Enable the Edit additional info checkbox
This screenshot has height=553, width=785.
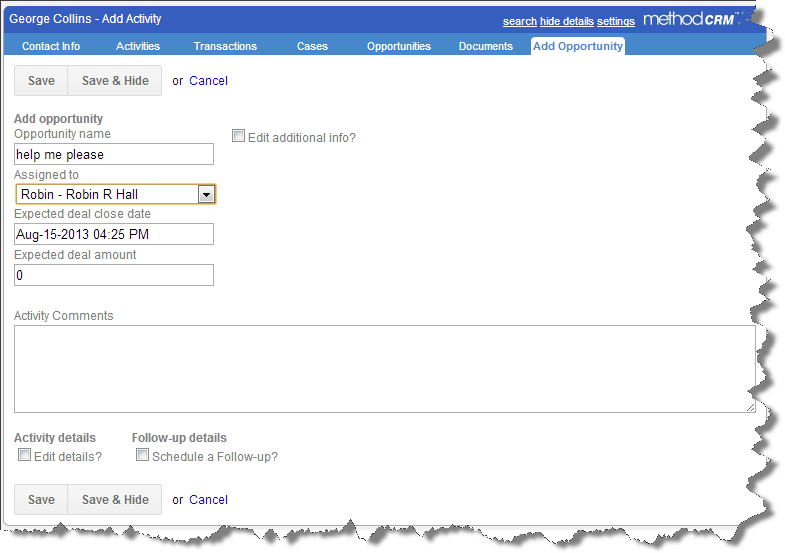coord(239,136)
